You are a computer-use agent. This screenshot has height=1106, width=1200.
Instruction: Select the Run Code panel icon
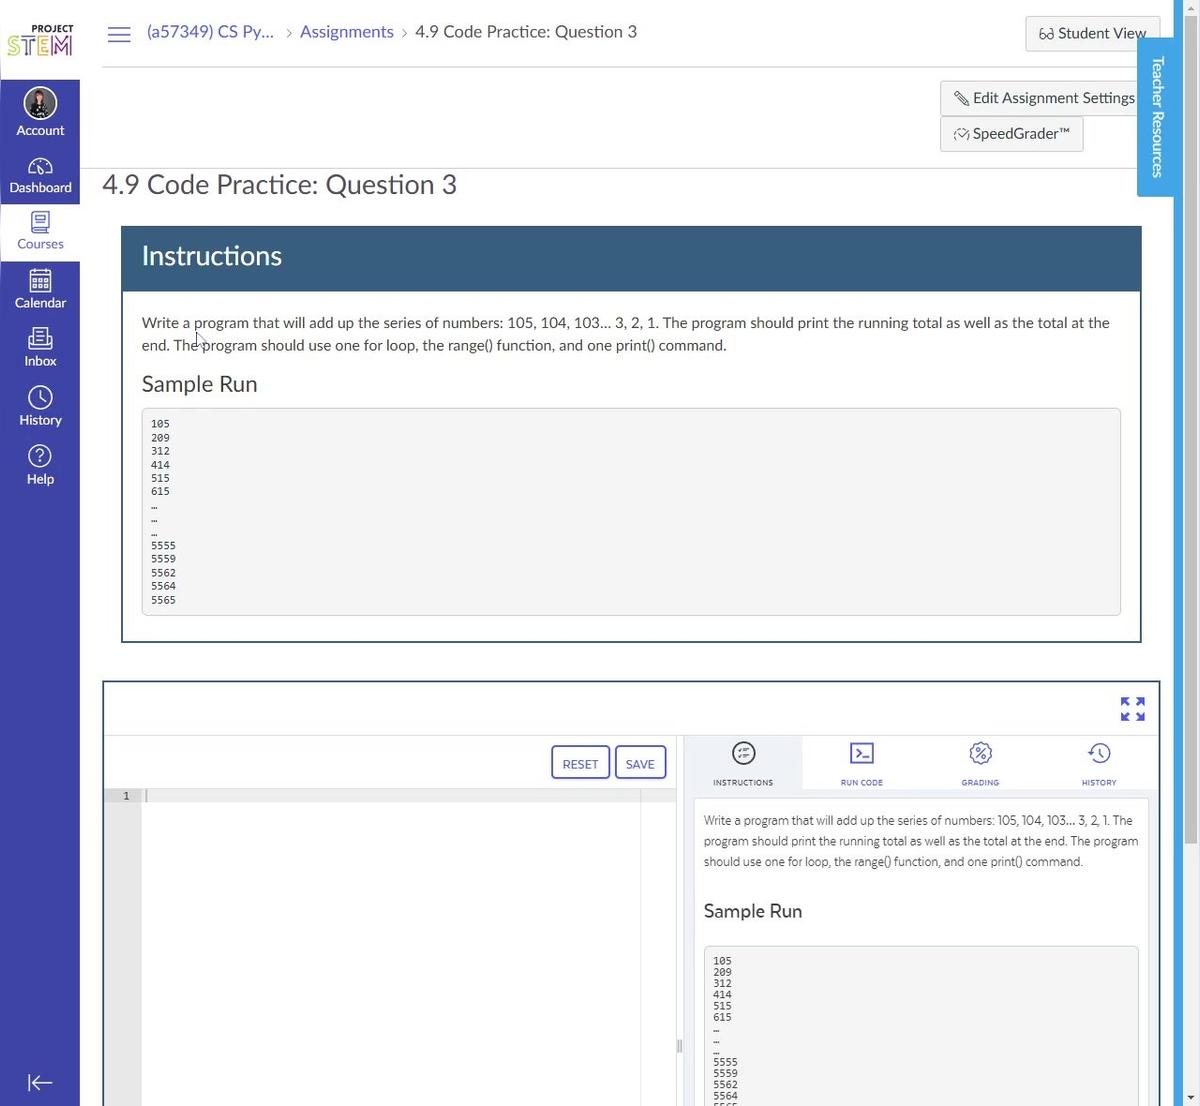tap(861, 762)
